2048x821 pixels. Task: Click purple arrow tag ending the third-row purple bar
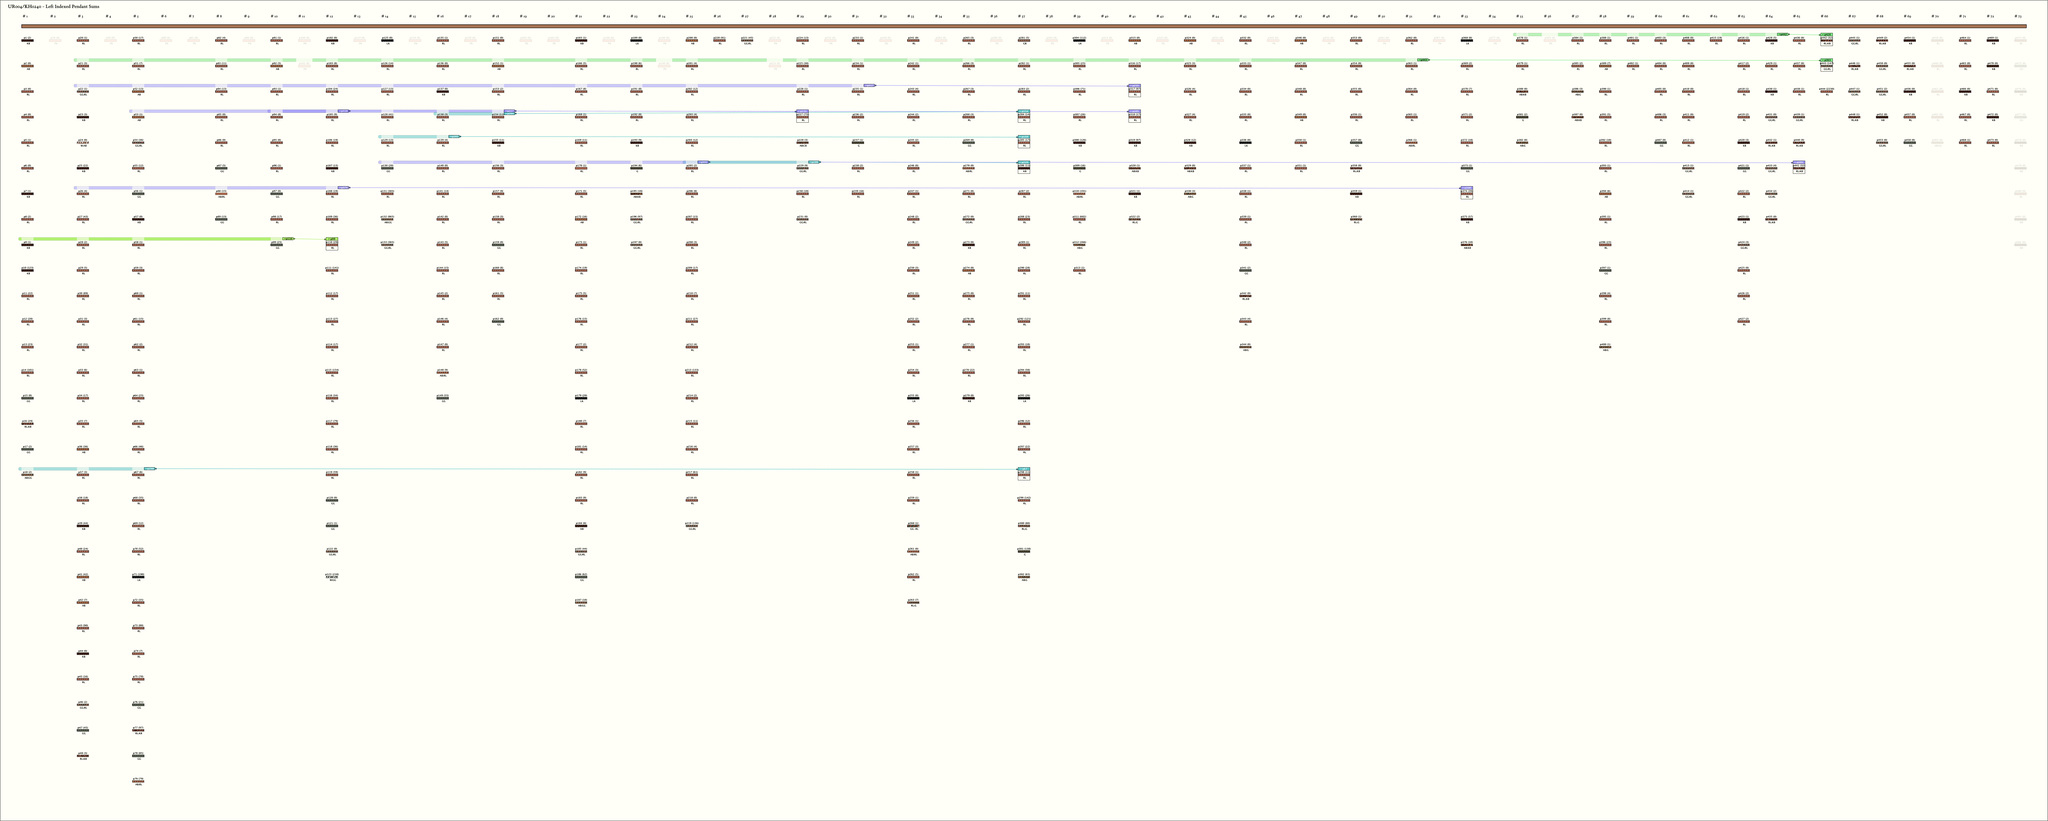[x=869, y=85]
